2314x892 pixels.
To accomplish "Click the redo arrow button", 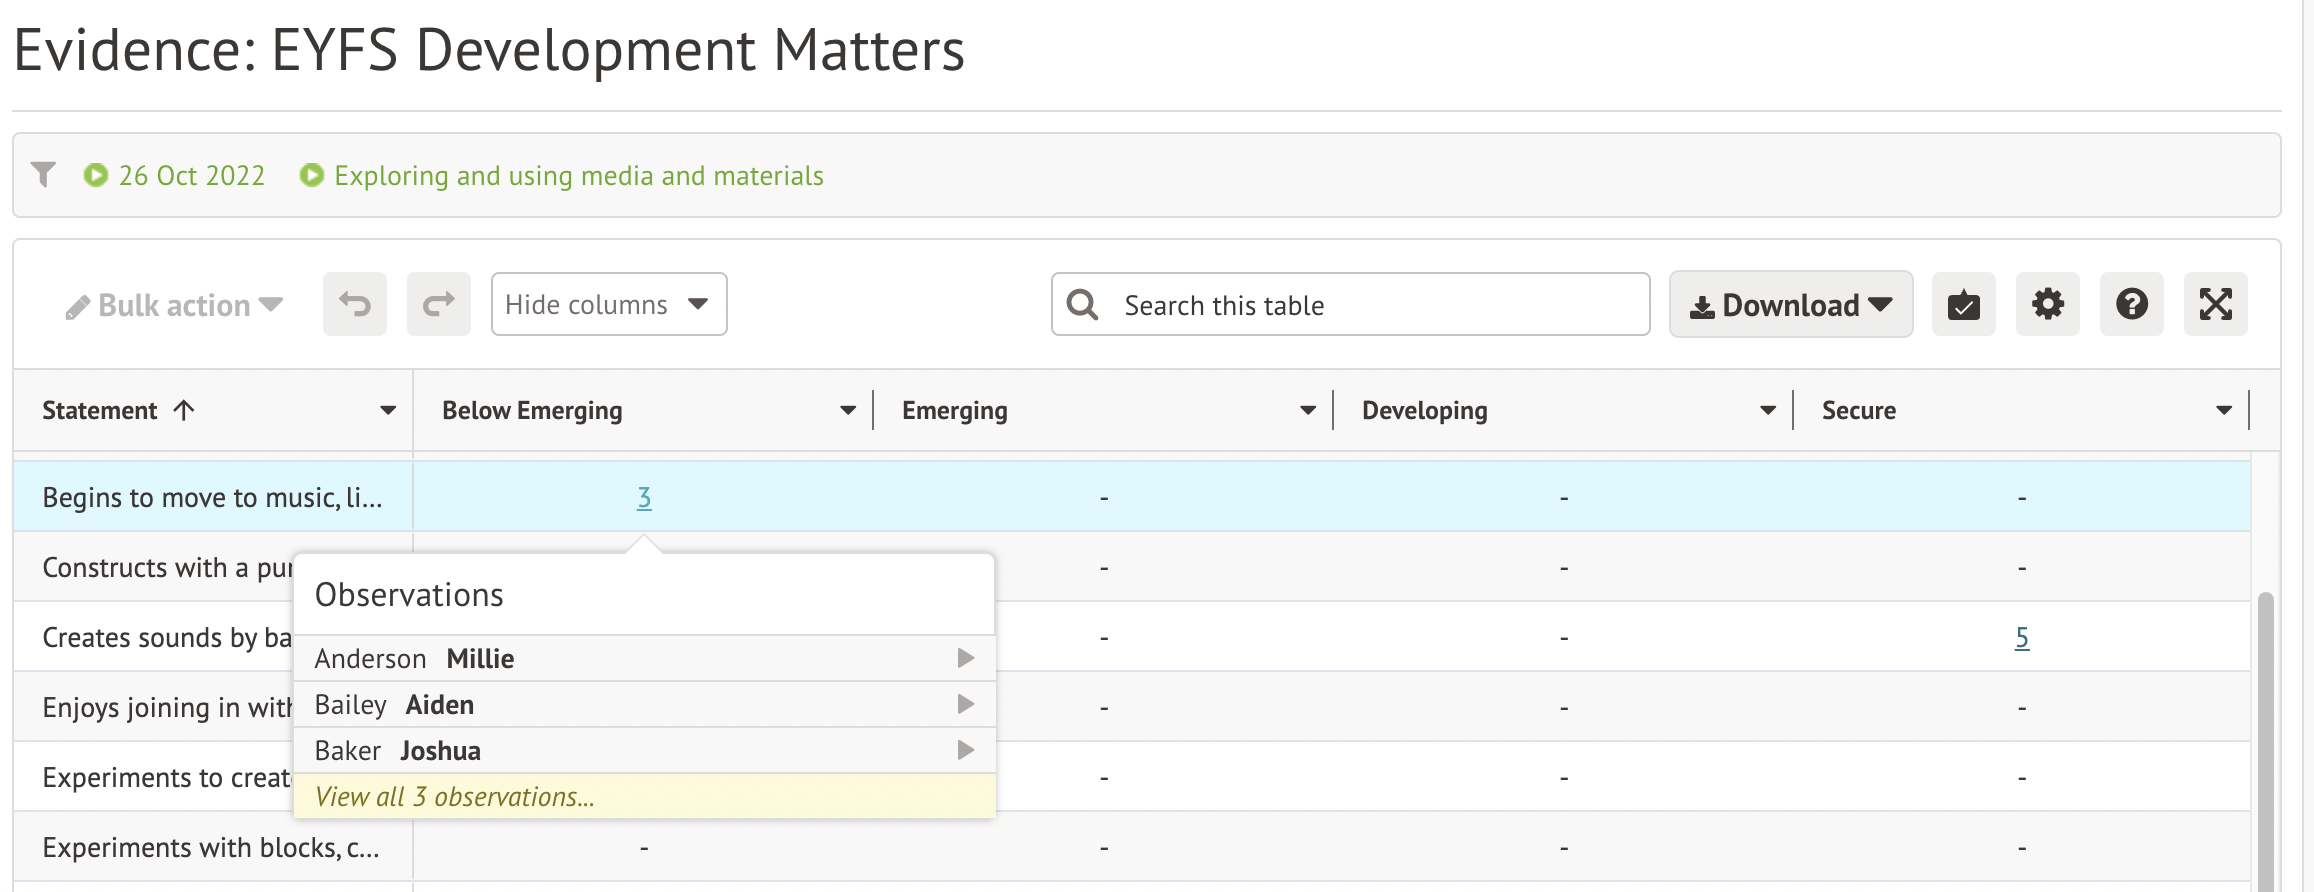I will coord(438,304).
